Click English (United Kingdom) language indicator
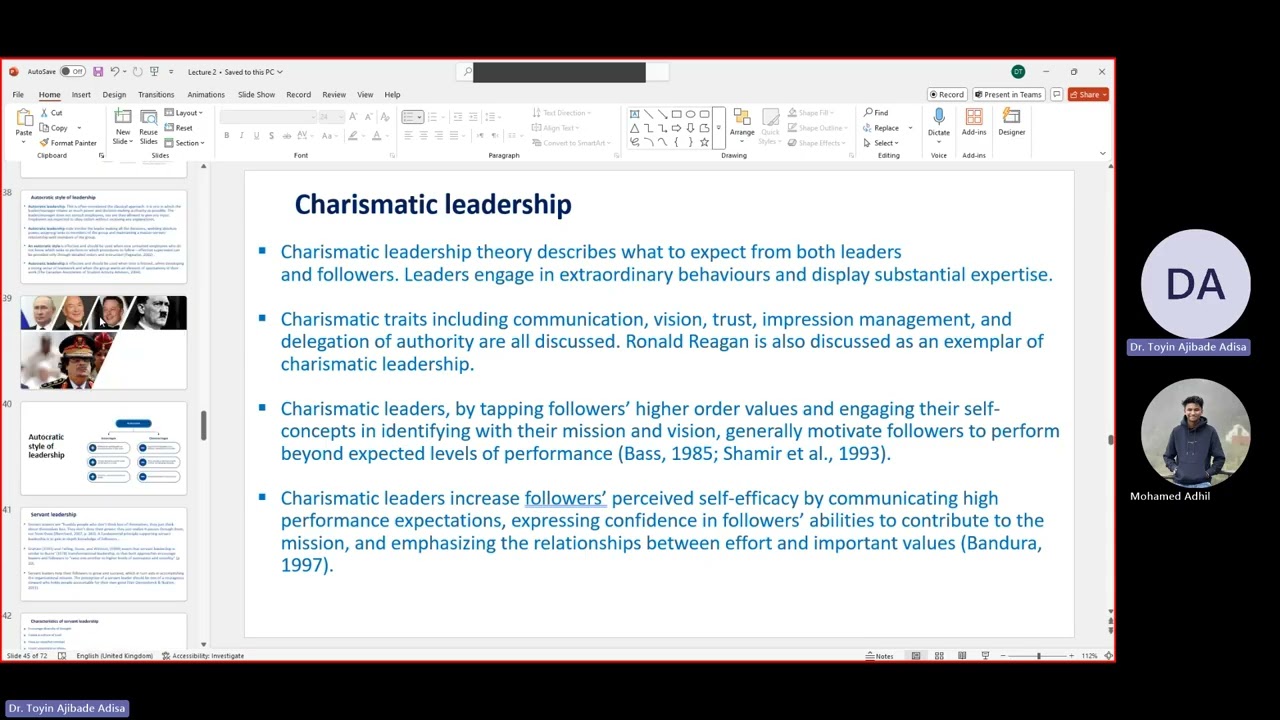Viewport: 1280px width, 720px height. click(x=114, y=656)
